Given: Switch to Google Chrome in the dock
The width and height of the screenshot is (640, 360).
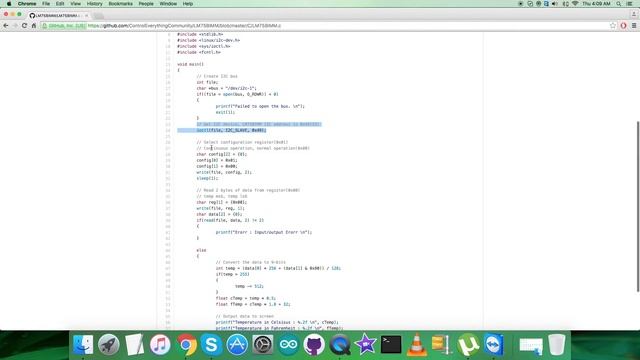Looking at the screenshot, I should (186, 345).
